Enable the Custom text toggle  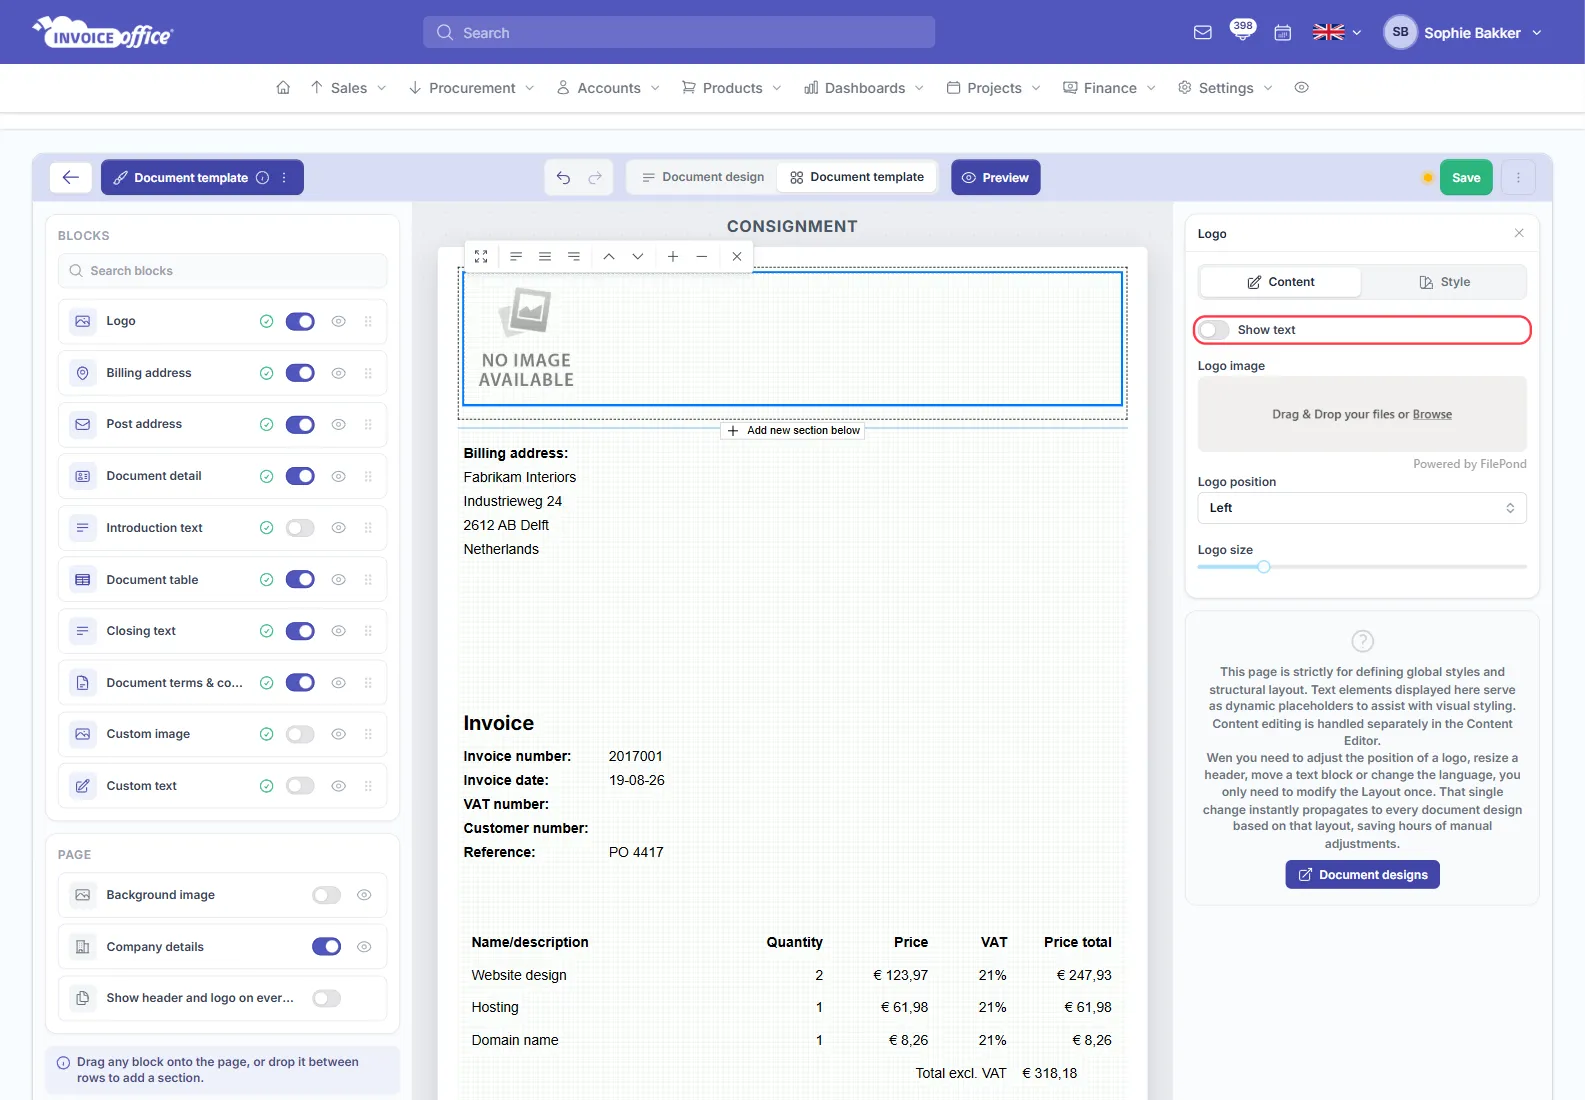tap(300, 786)
